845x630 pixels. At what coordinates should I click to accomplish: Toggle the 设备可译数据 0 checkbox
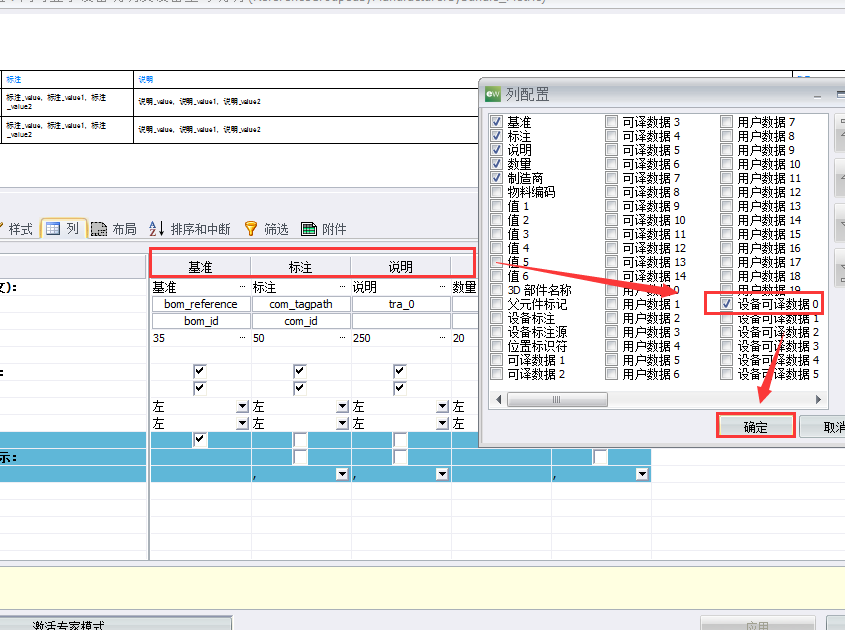(726, 304)
